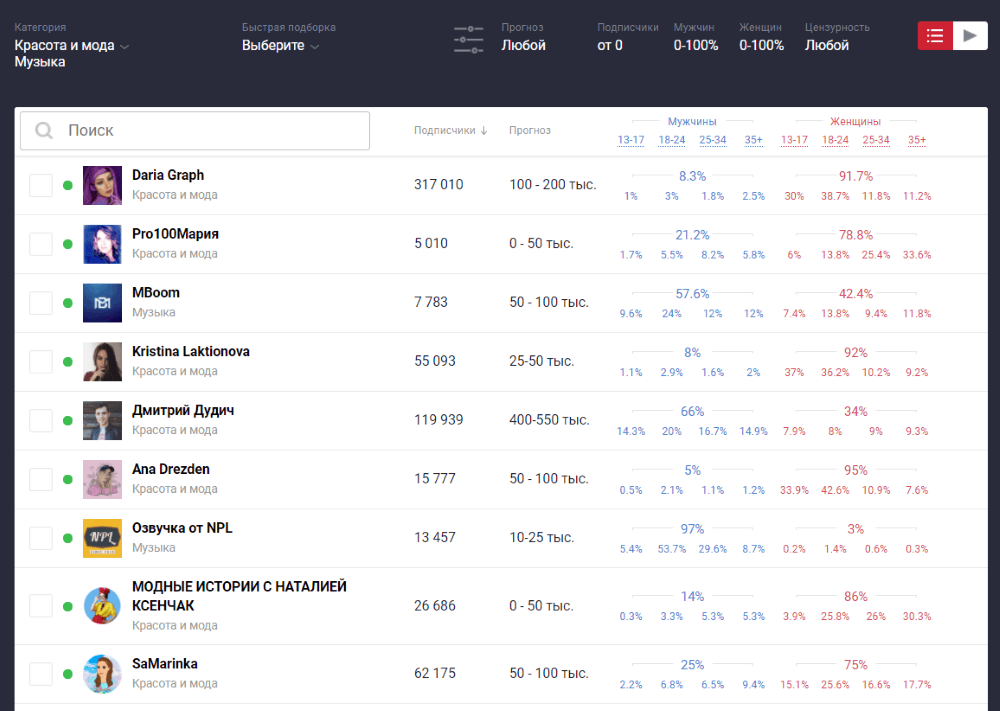Viewport: 1000px width, 711px height.
Task: Select men's 18-24 age column header
Action: coord(672,140)
